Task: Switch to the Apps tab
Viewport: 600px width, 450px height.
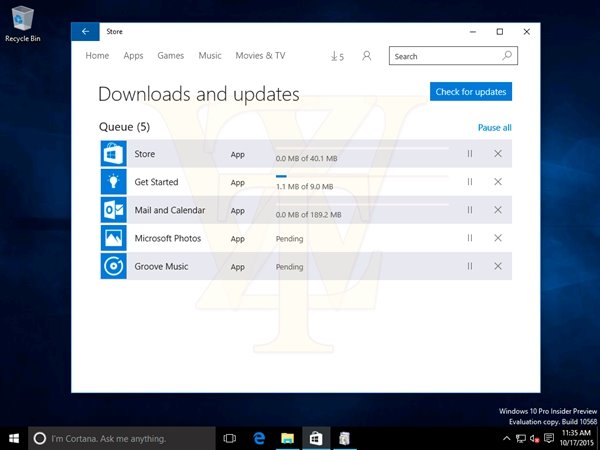Action: coord(133,56)
